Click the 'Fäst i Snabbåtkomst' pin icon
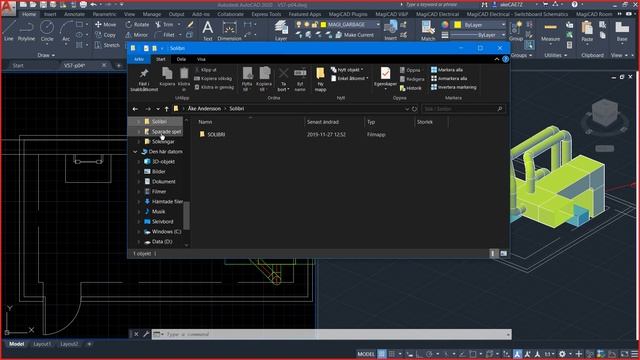The image size is (640, 360). tap(144, 80)
